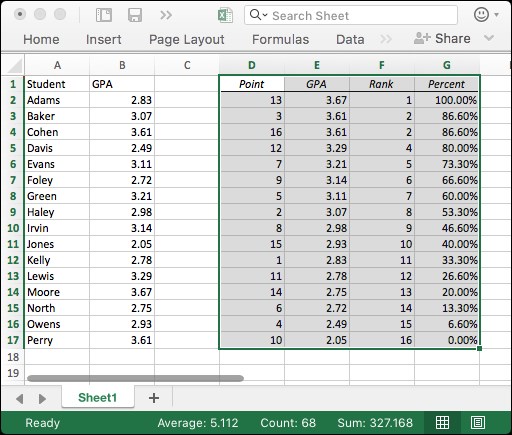This screenshot has height=435, width=512.
Task: Open the smiley feedback icon
Action: (481, 15)
